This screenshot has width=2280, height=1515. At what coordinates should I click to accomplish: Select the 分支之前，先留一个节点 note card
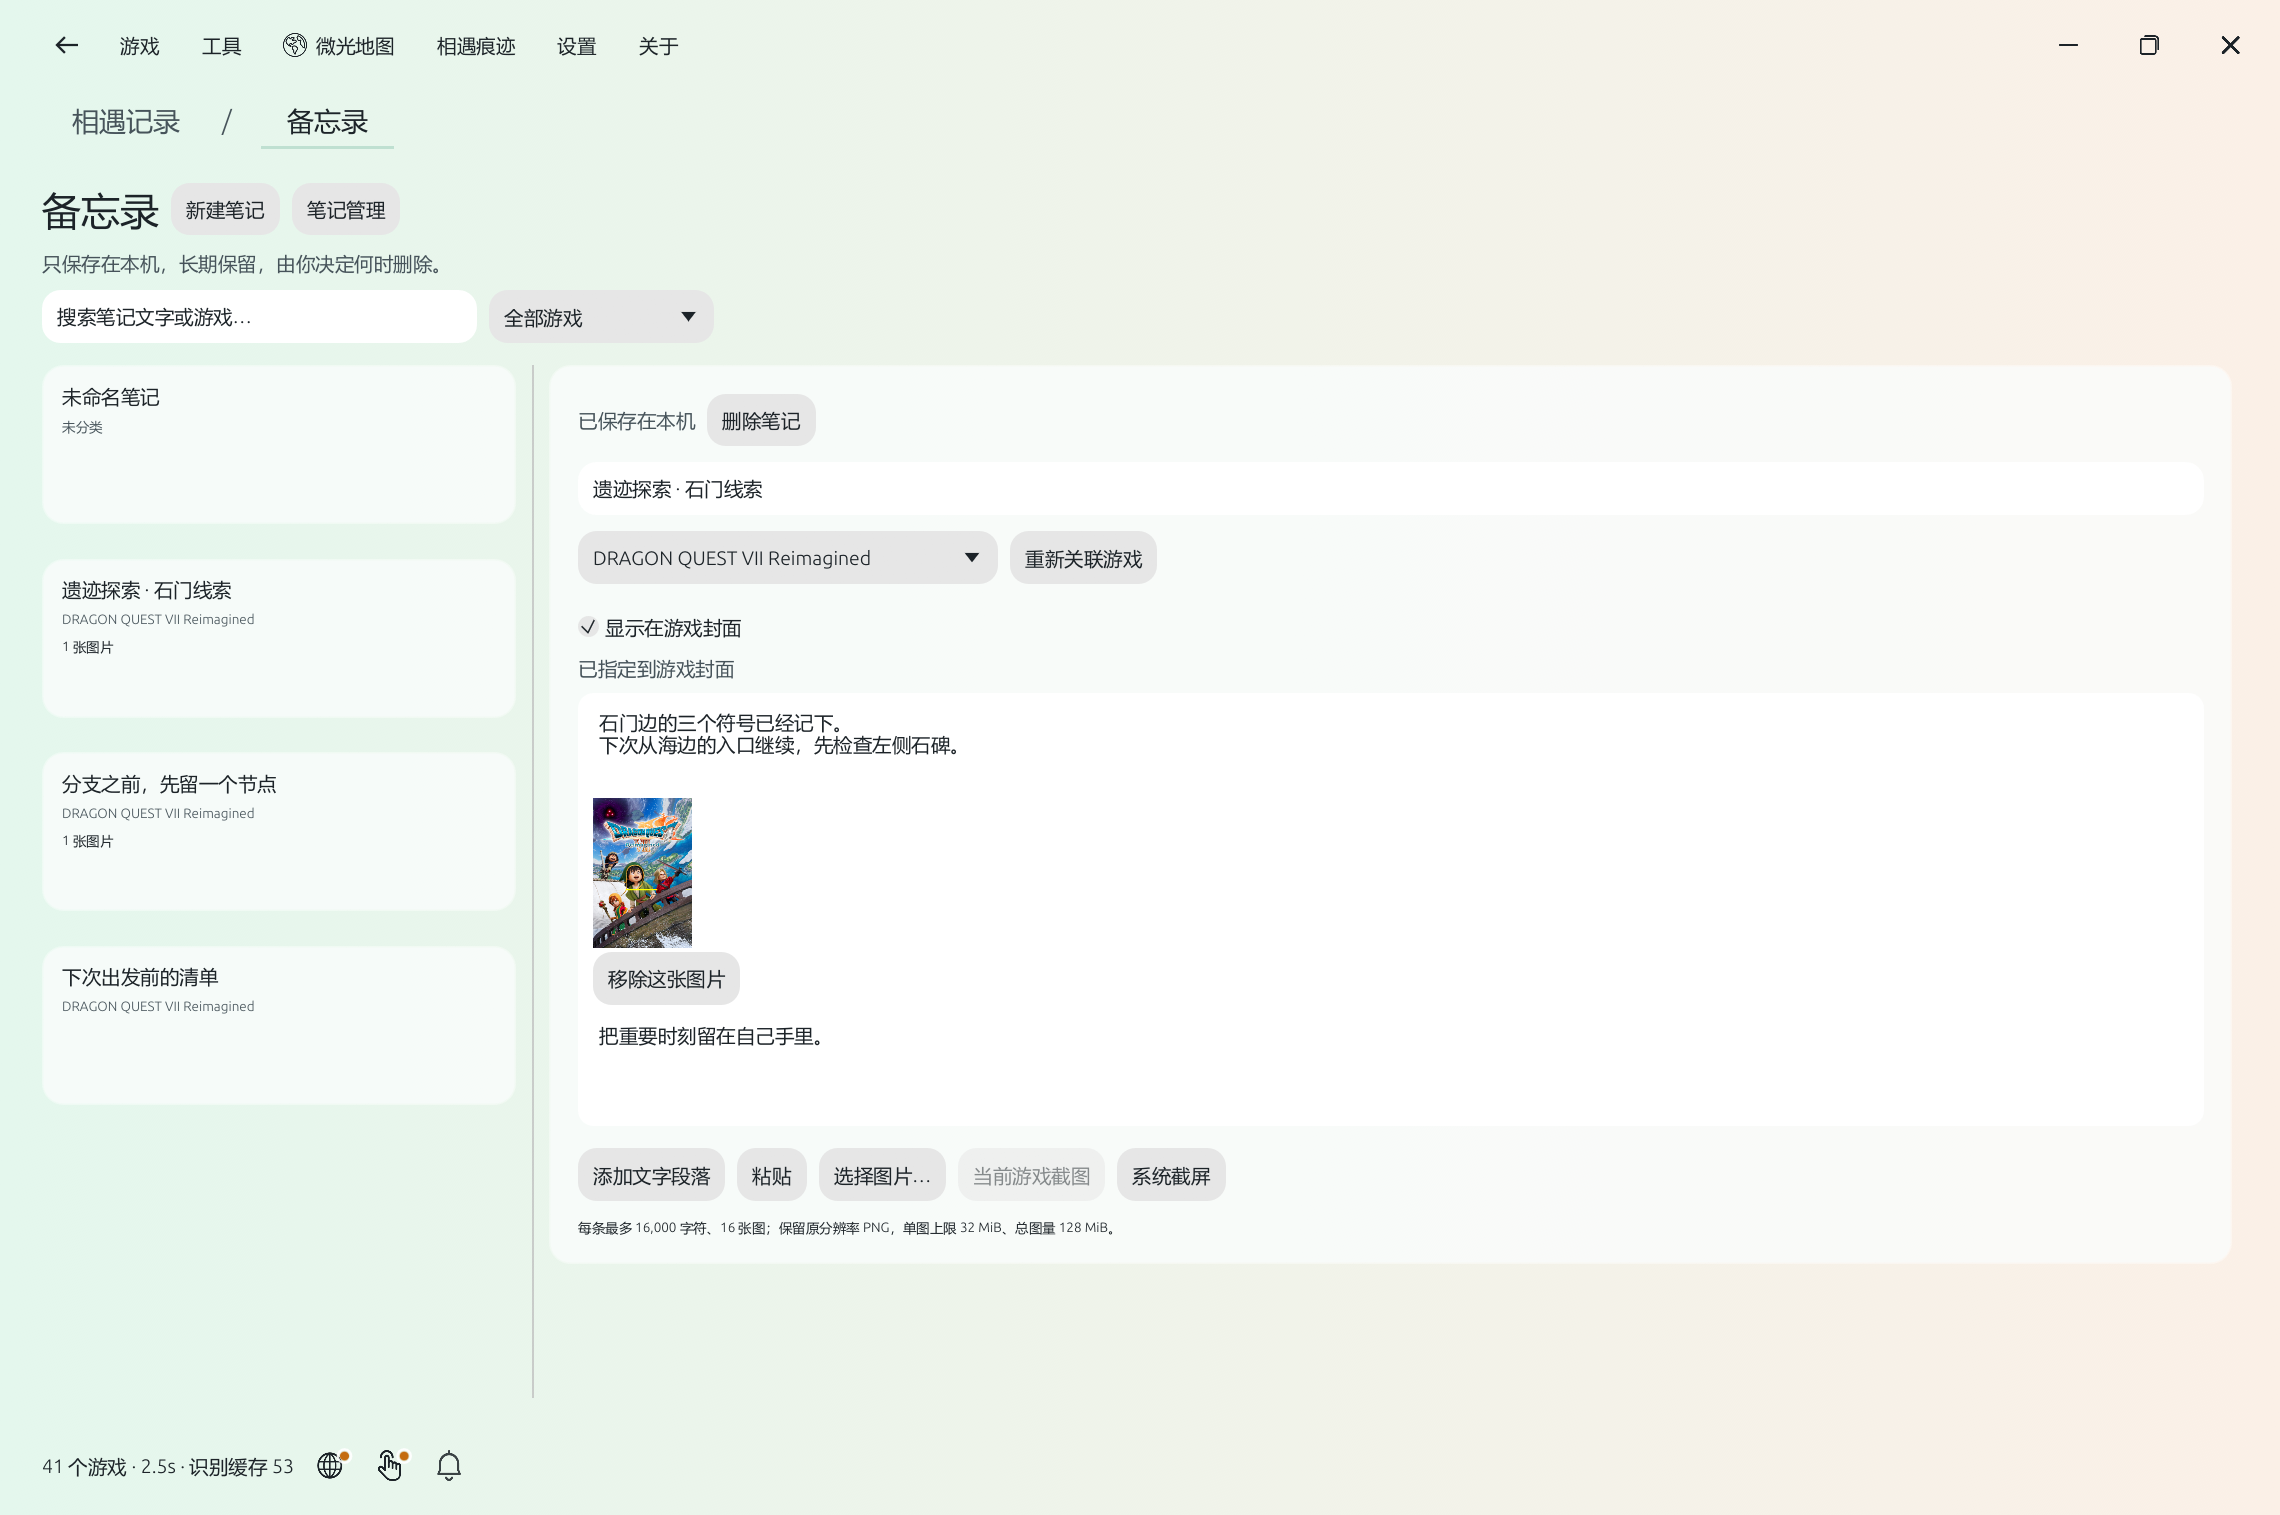[278, 831]
